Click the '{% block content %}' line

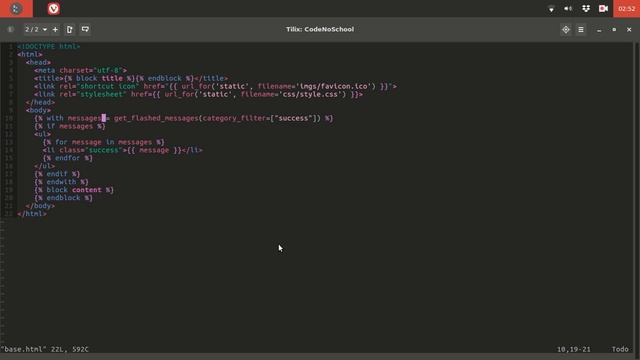click(74, 190)
